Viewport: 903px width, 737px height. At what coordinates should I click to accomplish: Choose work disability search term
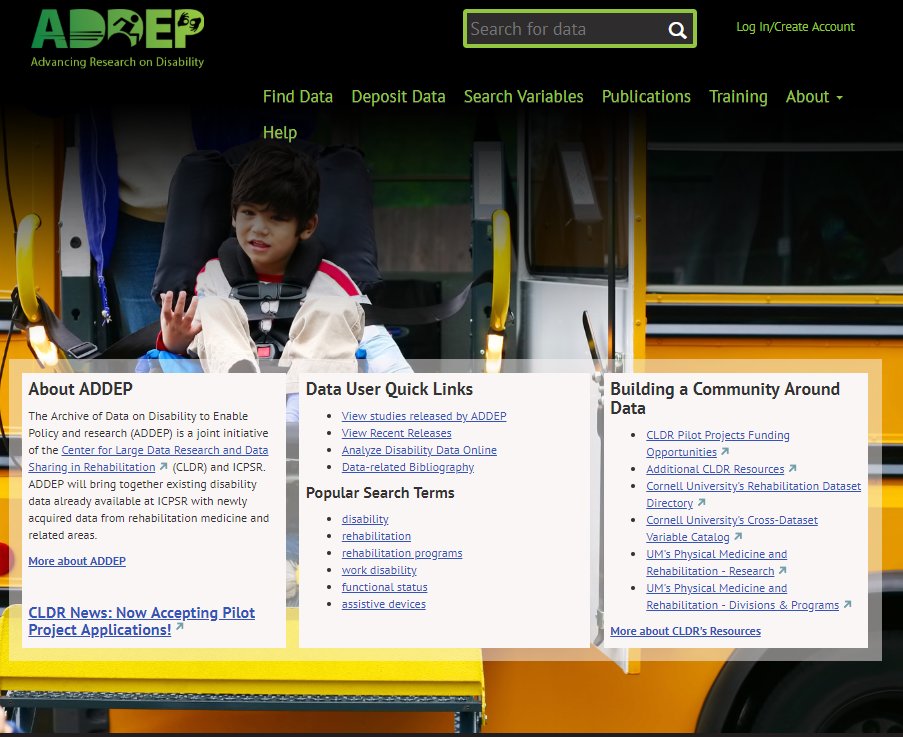point(379,570)
